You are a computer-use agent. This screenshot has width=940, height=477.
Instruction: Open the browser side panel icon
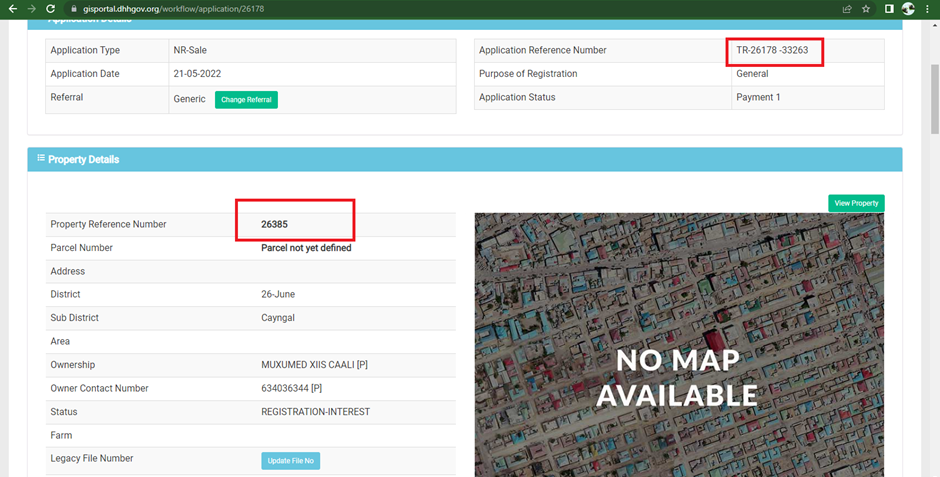890,9
